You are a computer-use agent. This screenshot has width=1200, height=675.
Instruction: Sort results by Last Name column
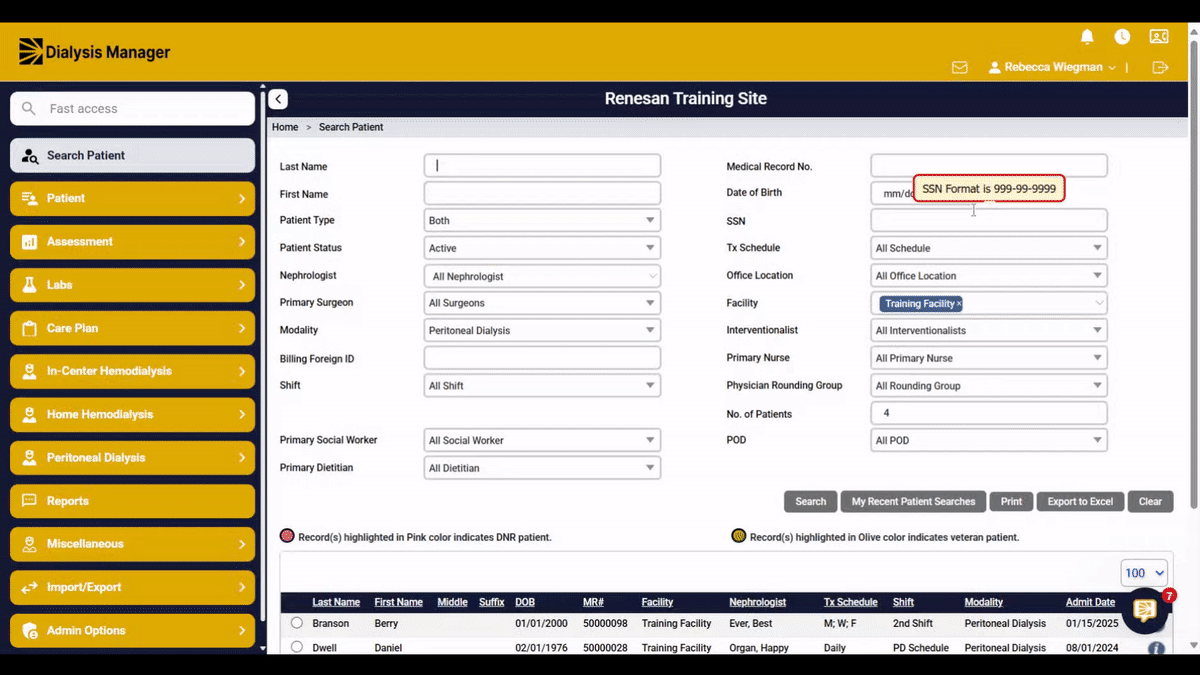pos(336,602)
